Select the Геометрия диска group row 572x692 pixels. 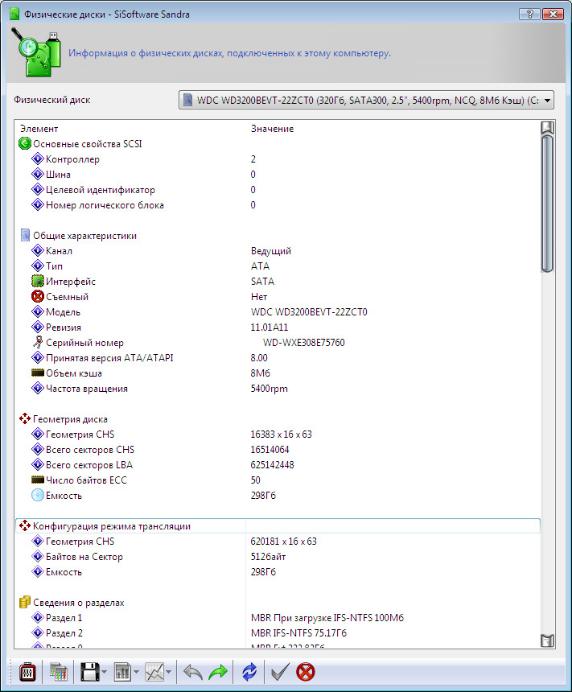[x=278, y=419]
